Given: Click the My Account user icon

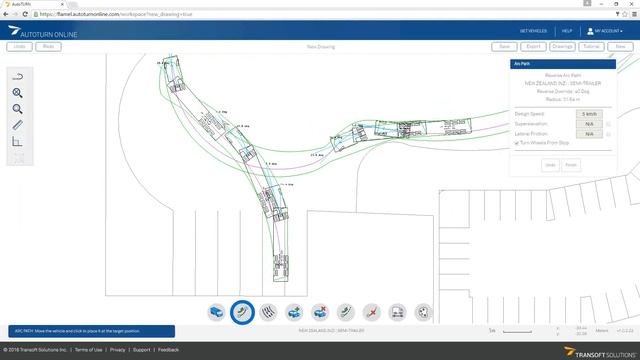Looking at the screenshot, I should (590, 31).
